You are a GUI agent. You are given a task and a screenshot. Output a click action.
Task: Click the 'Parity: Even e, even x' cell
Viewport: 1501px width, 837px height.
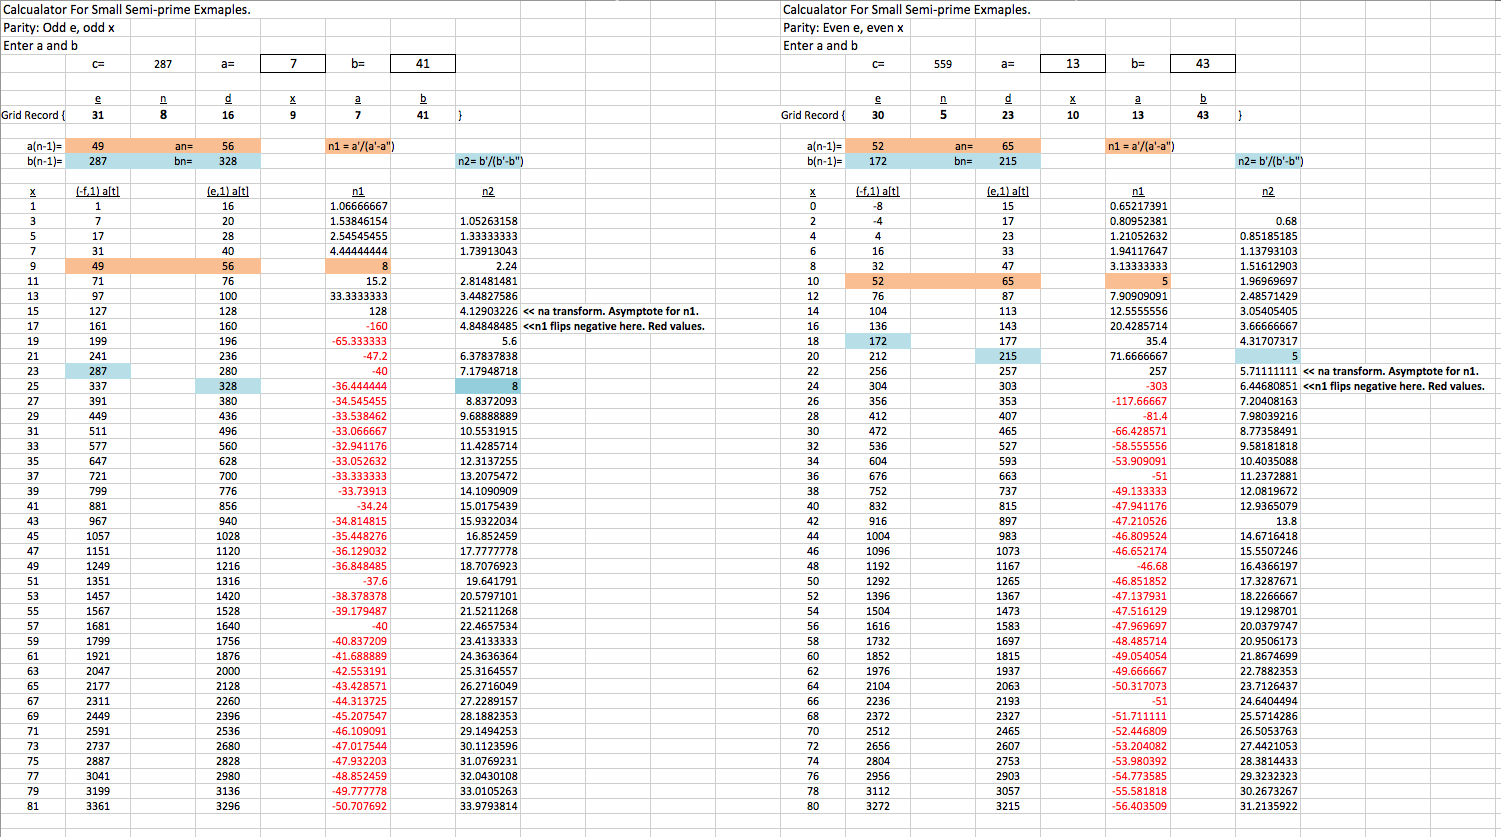pos(843,28)
